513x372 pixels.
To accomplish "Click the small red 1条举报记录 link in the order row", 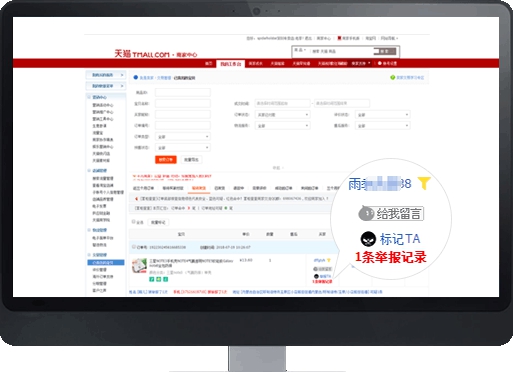I will (322, 282).
